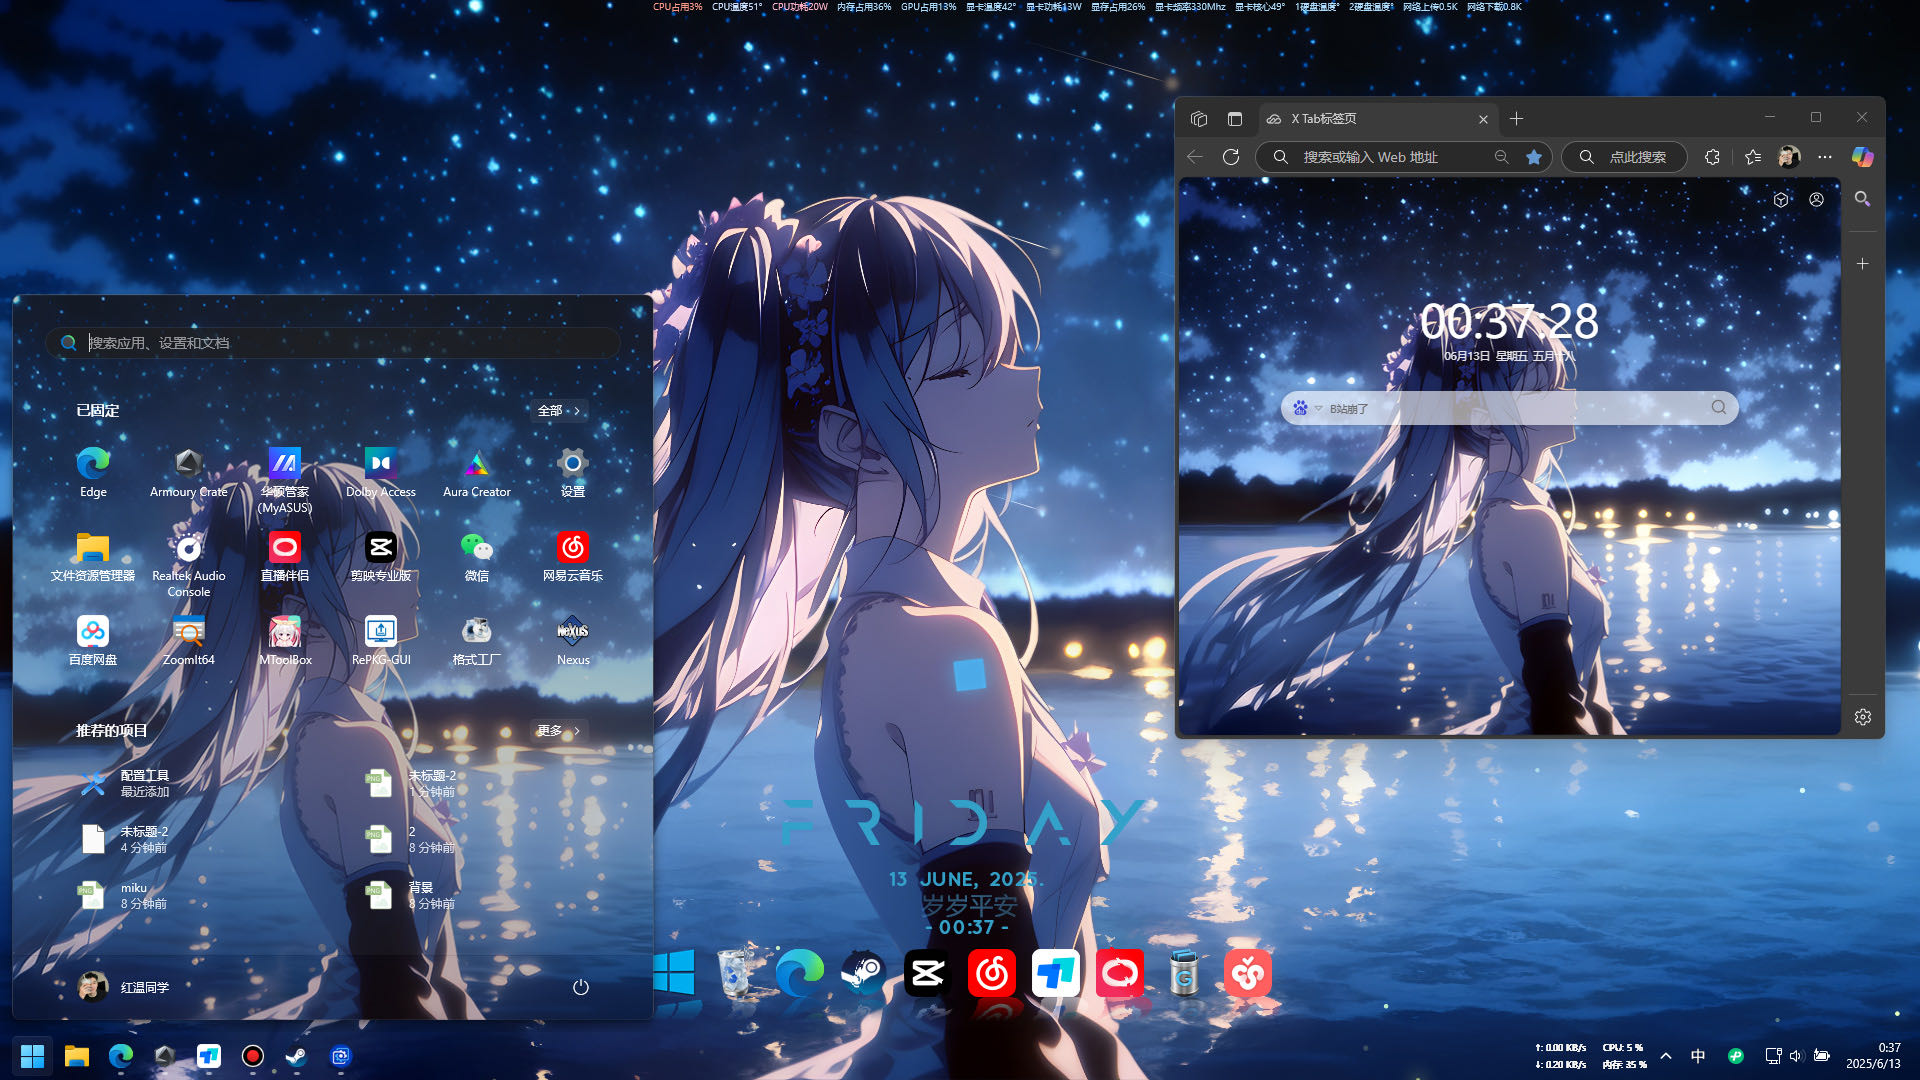This screenshot has height=1080, width=1920.
Task: Launch RePKG-GUI pinned app
Action: point(381,640)
